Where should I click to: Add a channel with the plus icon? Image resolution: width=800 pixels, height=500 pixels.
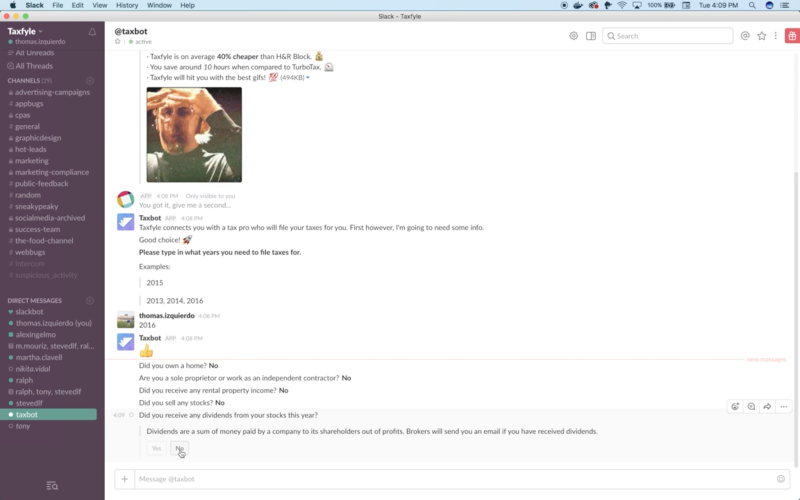[x=90, y=80]
